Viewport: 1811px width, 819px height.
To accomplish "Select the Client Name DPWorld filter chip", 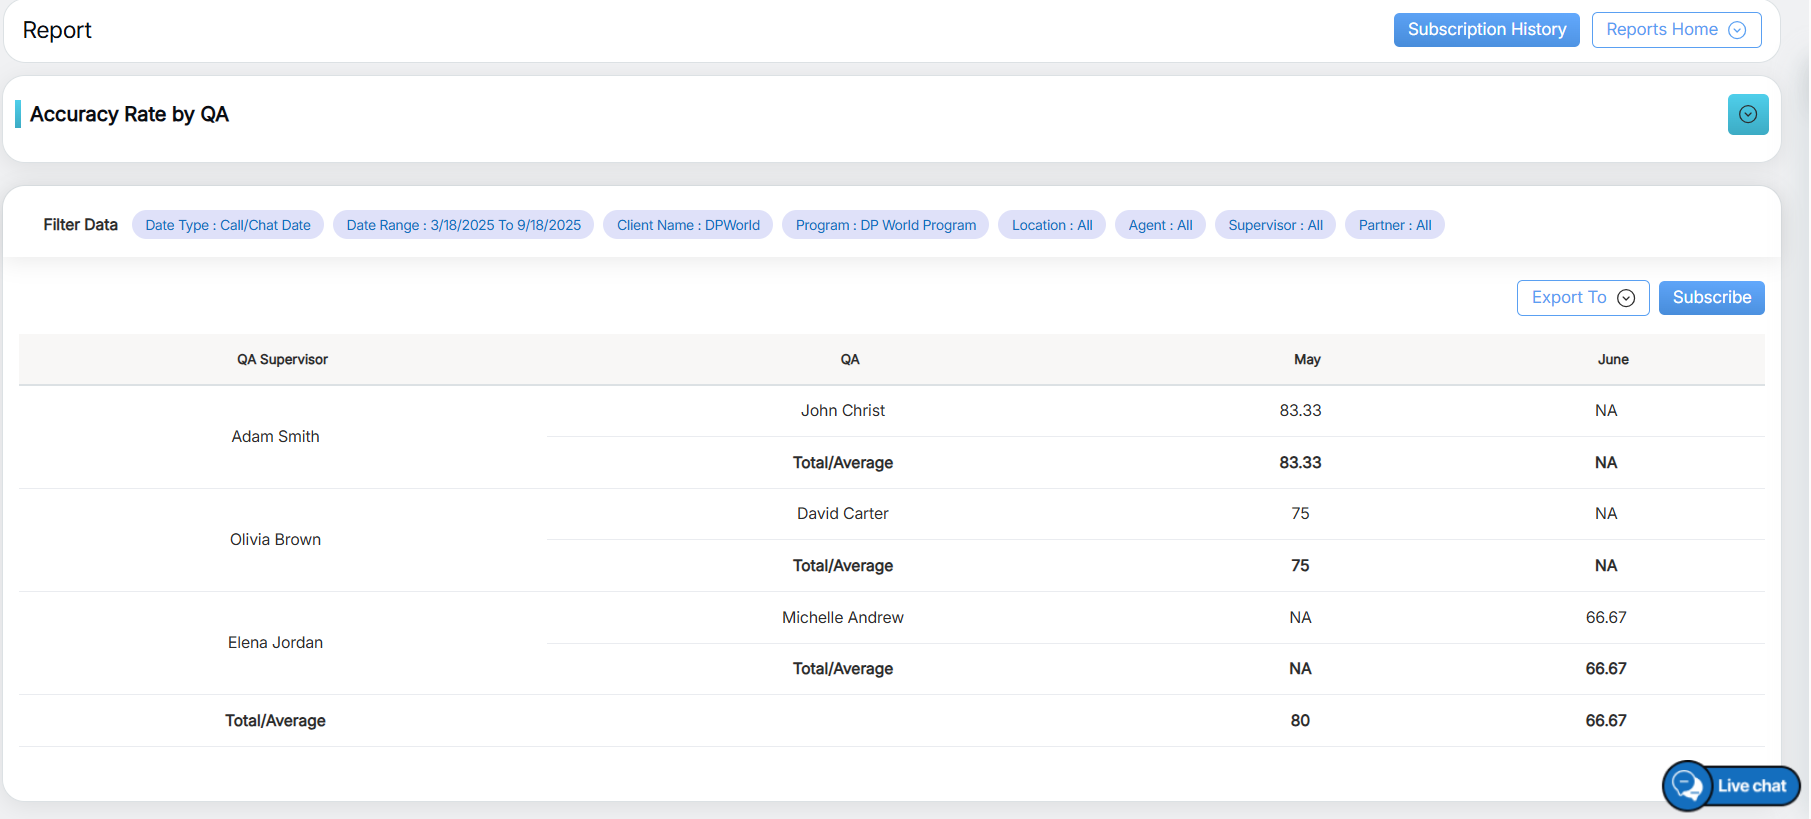I will tap(688, 225).
